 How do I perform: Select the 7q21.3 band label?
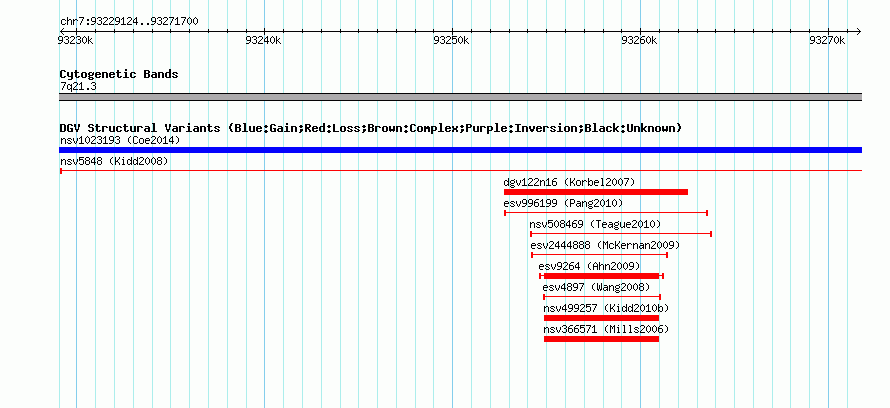click(78, 87)
